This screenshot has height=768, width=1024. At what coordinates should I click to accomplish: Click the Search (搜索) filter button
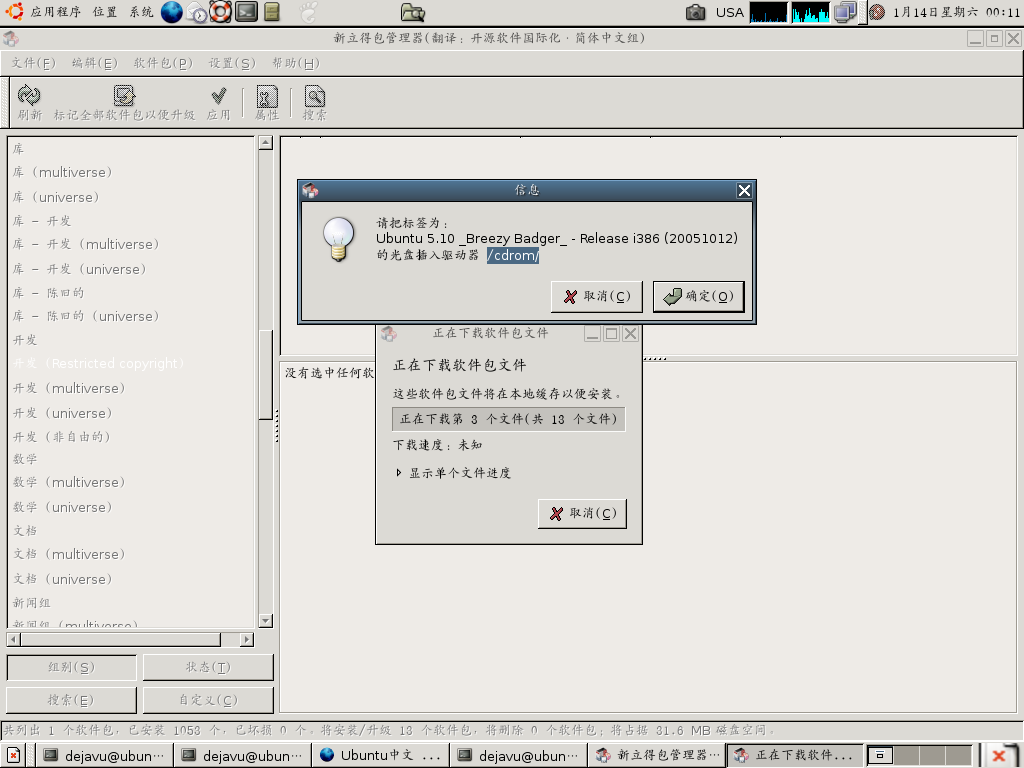pyautogui.click(x=72, y=700)
